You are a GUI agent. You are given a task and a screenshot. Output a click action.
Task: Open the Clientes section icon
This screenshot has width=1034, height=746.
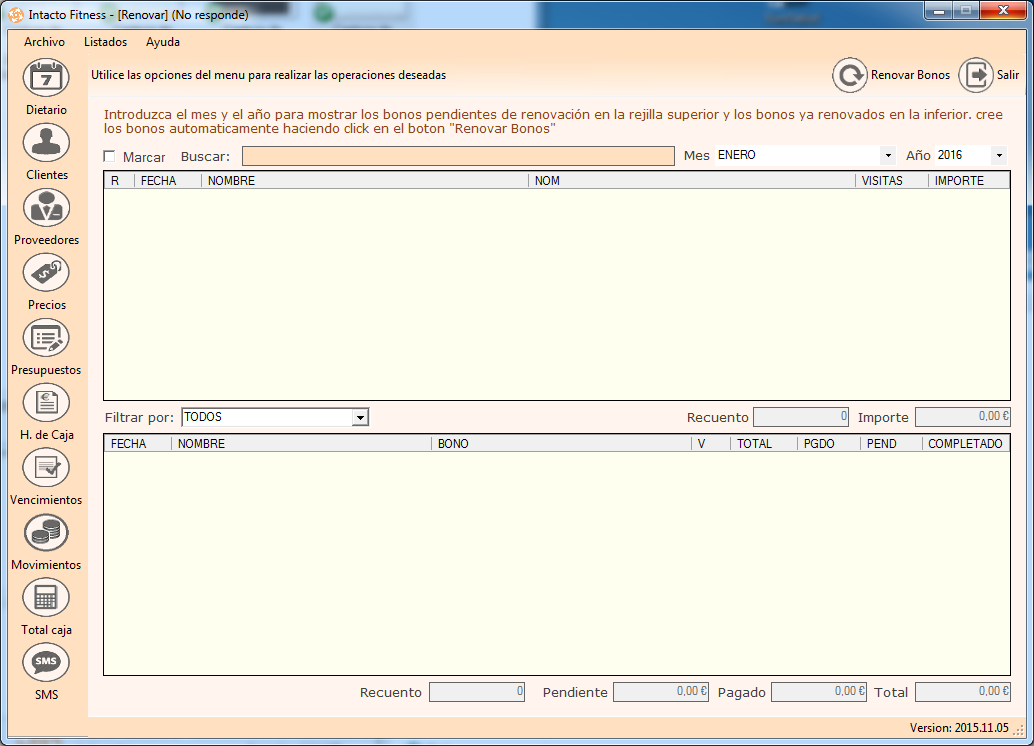click(46, 143)
